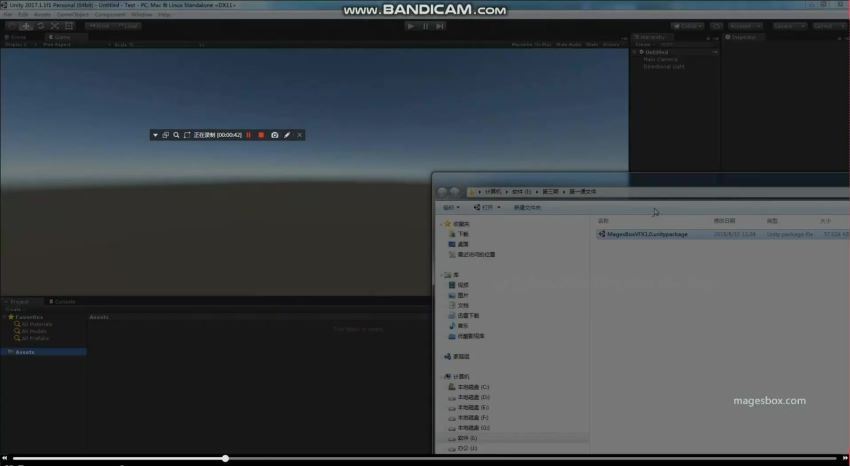Image resolution: width=850 pixels, height=466 pixels.
Task: Select the Scale tool in Unity toolbar
Action: [55, 26]
